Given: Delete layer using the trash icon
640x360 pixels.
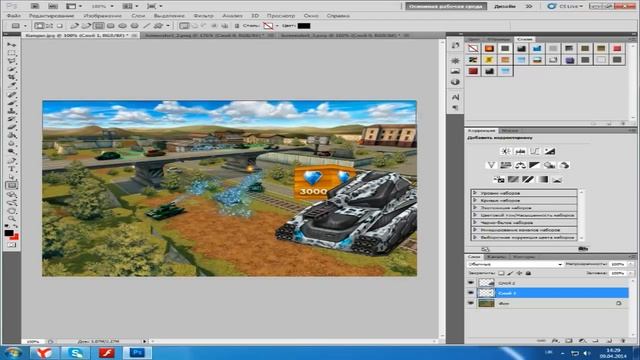Looking at the screenshot, I should 622,340.
